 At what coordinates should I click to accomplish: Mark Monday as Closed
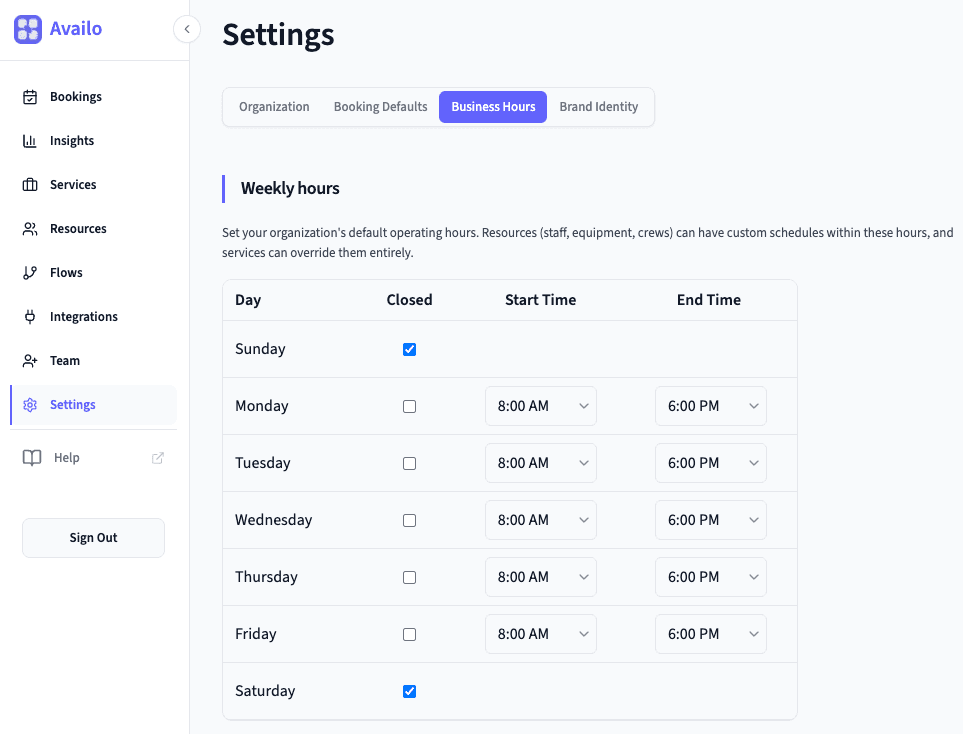pyautogui.click(x=409, y=406)
